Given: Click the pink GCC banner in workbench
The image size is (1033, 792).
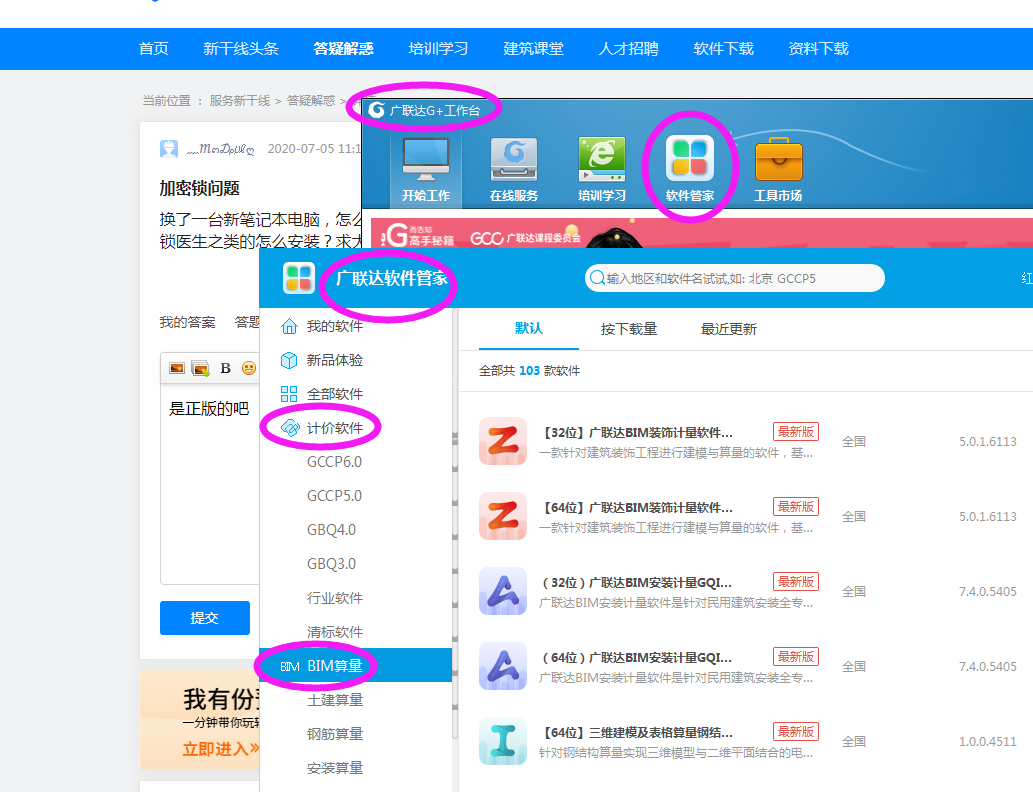Looking at the screenshot, I should coord(702,233).
